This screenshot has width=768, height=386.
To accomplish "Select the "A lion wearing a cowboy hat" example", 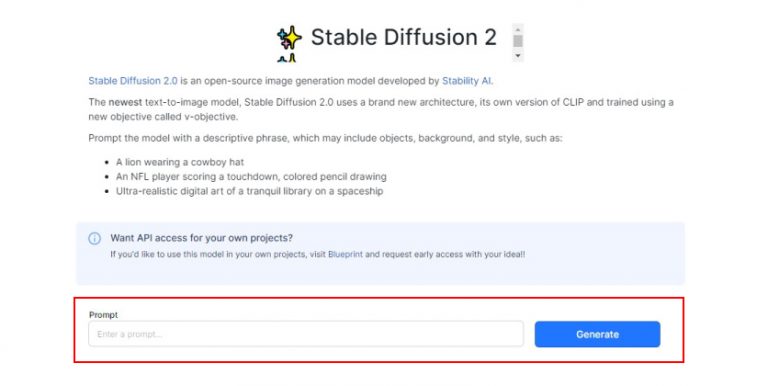I will point(180,162).
